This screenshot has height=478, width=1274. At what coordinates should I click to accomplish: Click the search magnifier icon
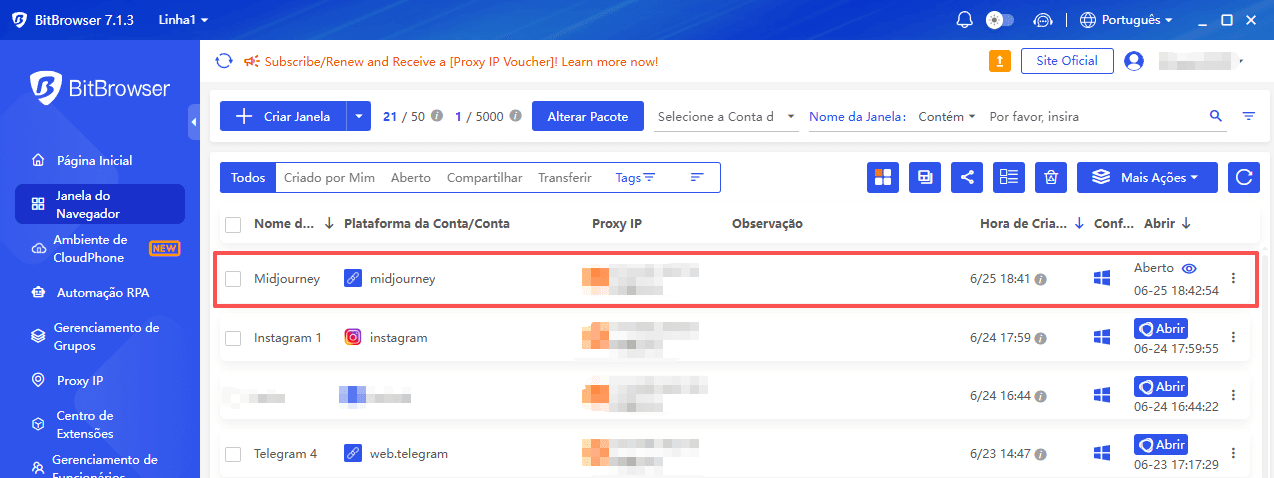tap(1216, 116)
